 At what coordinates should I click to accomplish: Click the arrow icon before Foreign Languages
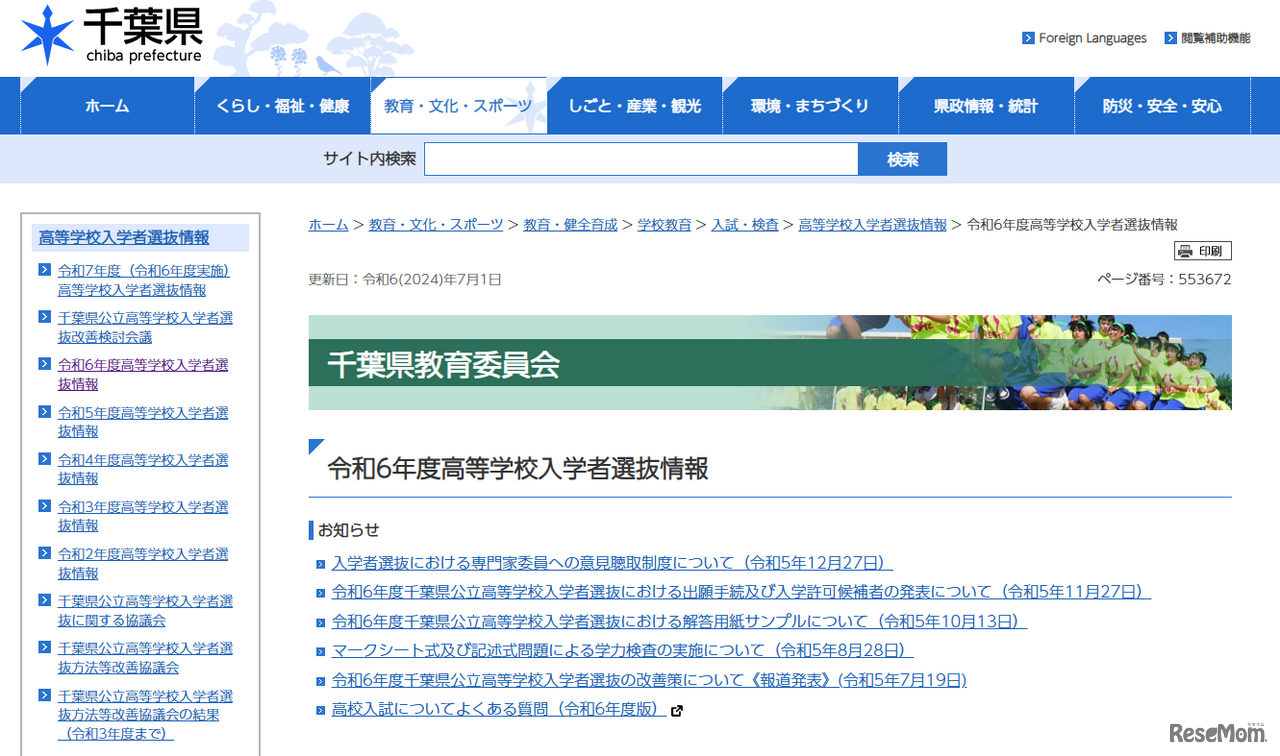click(1027, 38)
